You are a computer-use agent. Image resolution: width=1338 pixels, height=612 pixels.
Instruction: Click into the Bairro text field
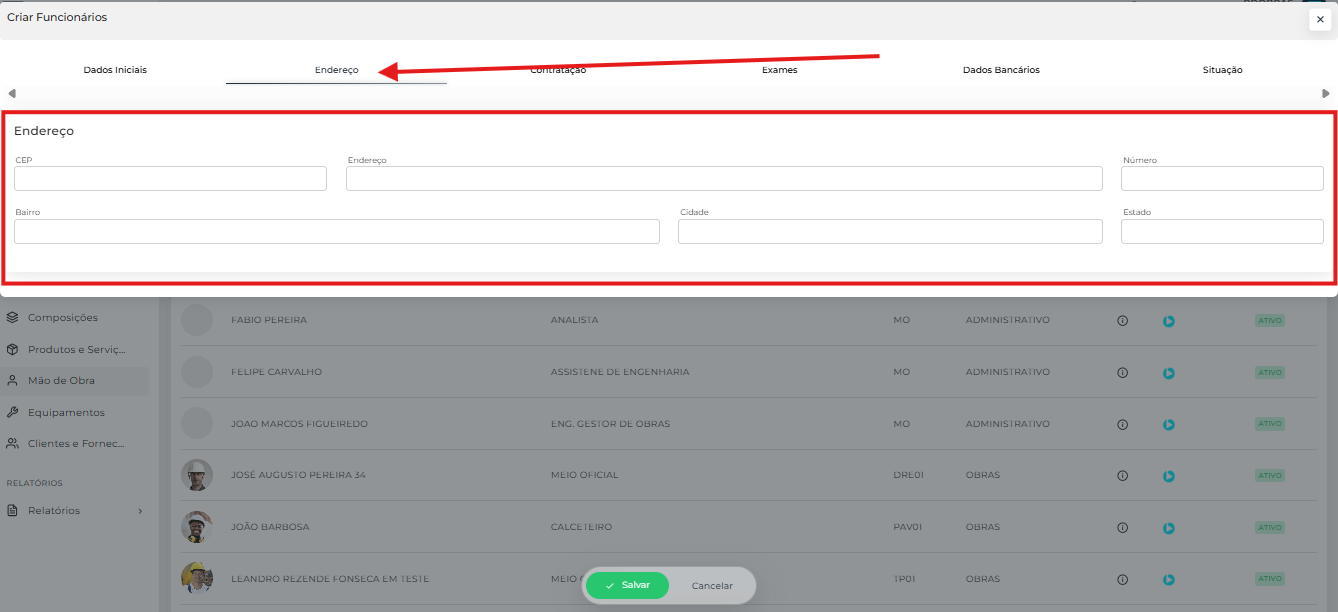[x=336, y=232]
